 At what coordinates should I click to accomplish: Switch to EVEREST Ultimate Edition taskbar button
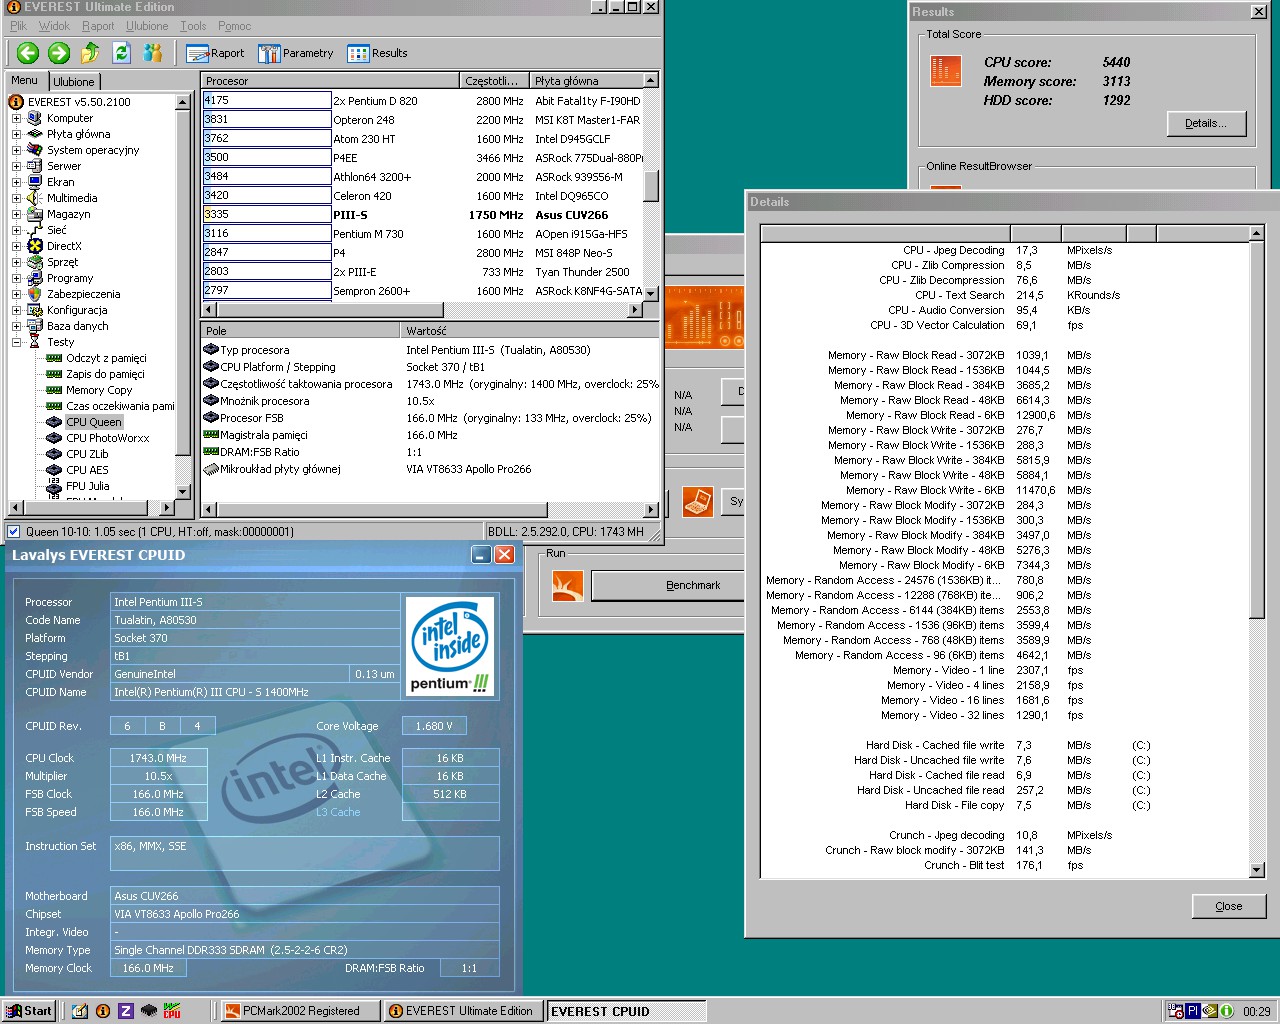pyautogui.click(x=464, y=1011)
